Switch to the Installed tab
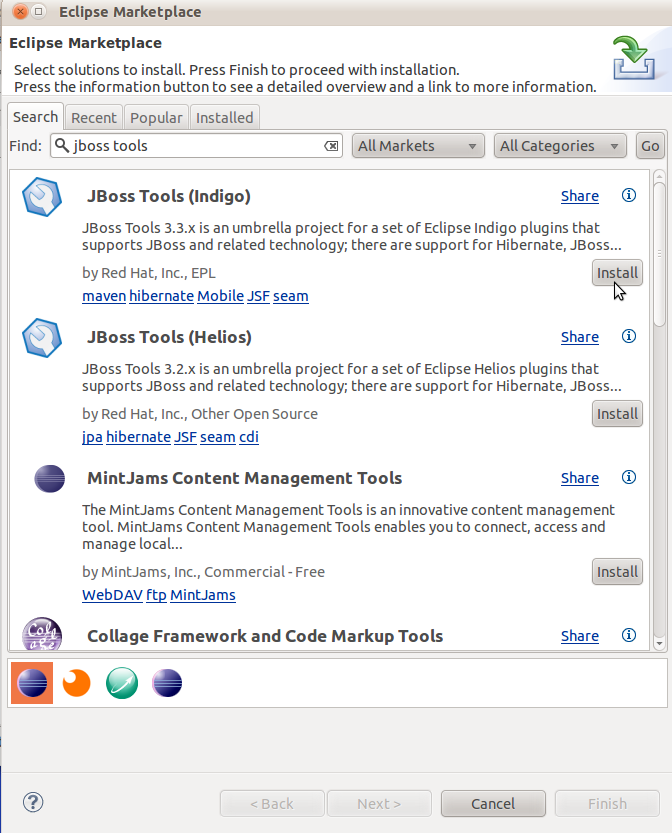The width and height of the screenshot is (672, 833). pos(224,118)
